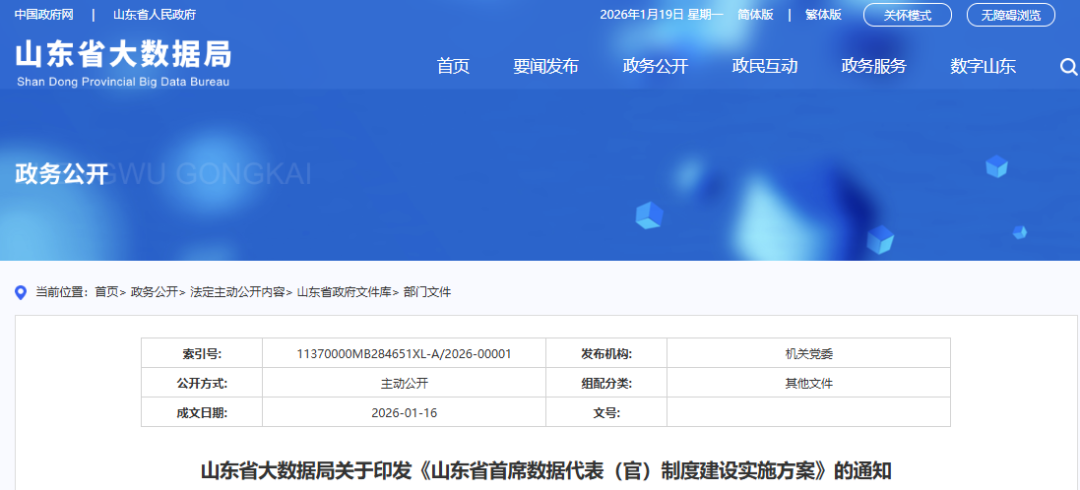
Task: Go to 法定主动公开内容 breadcrumb link
Action: point(237,292)
